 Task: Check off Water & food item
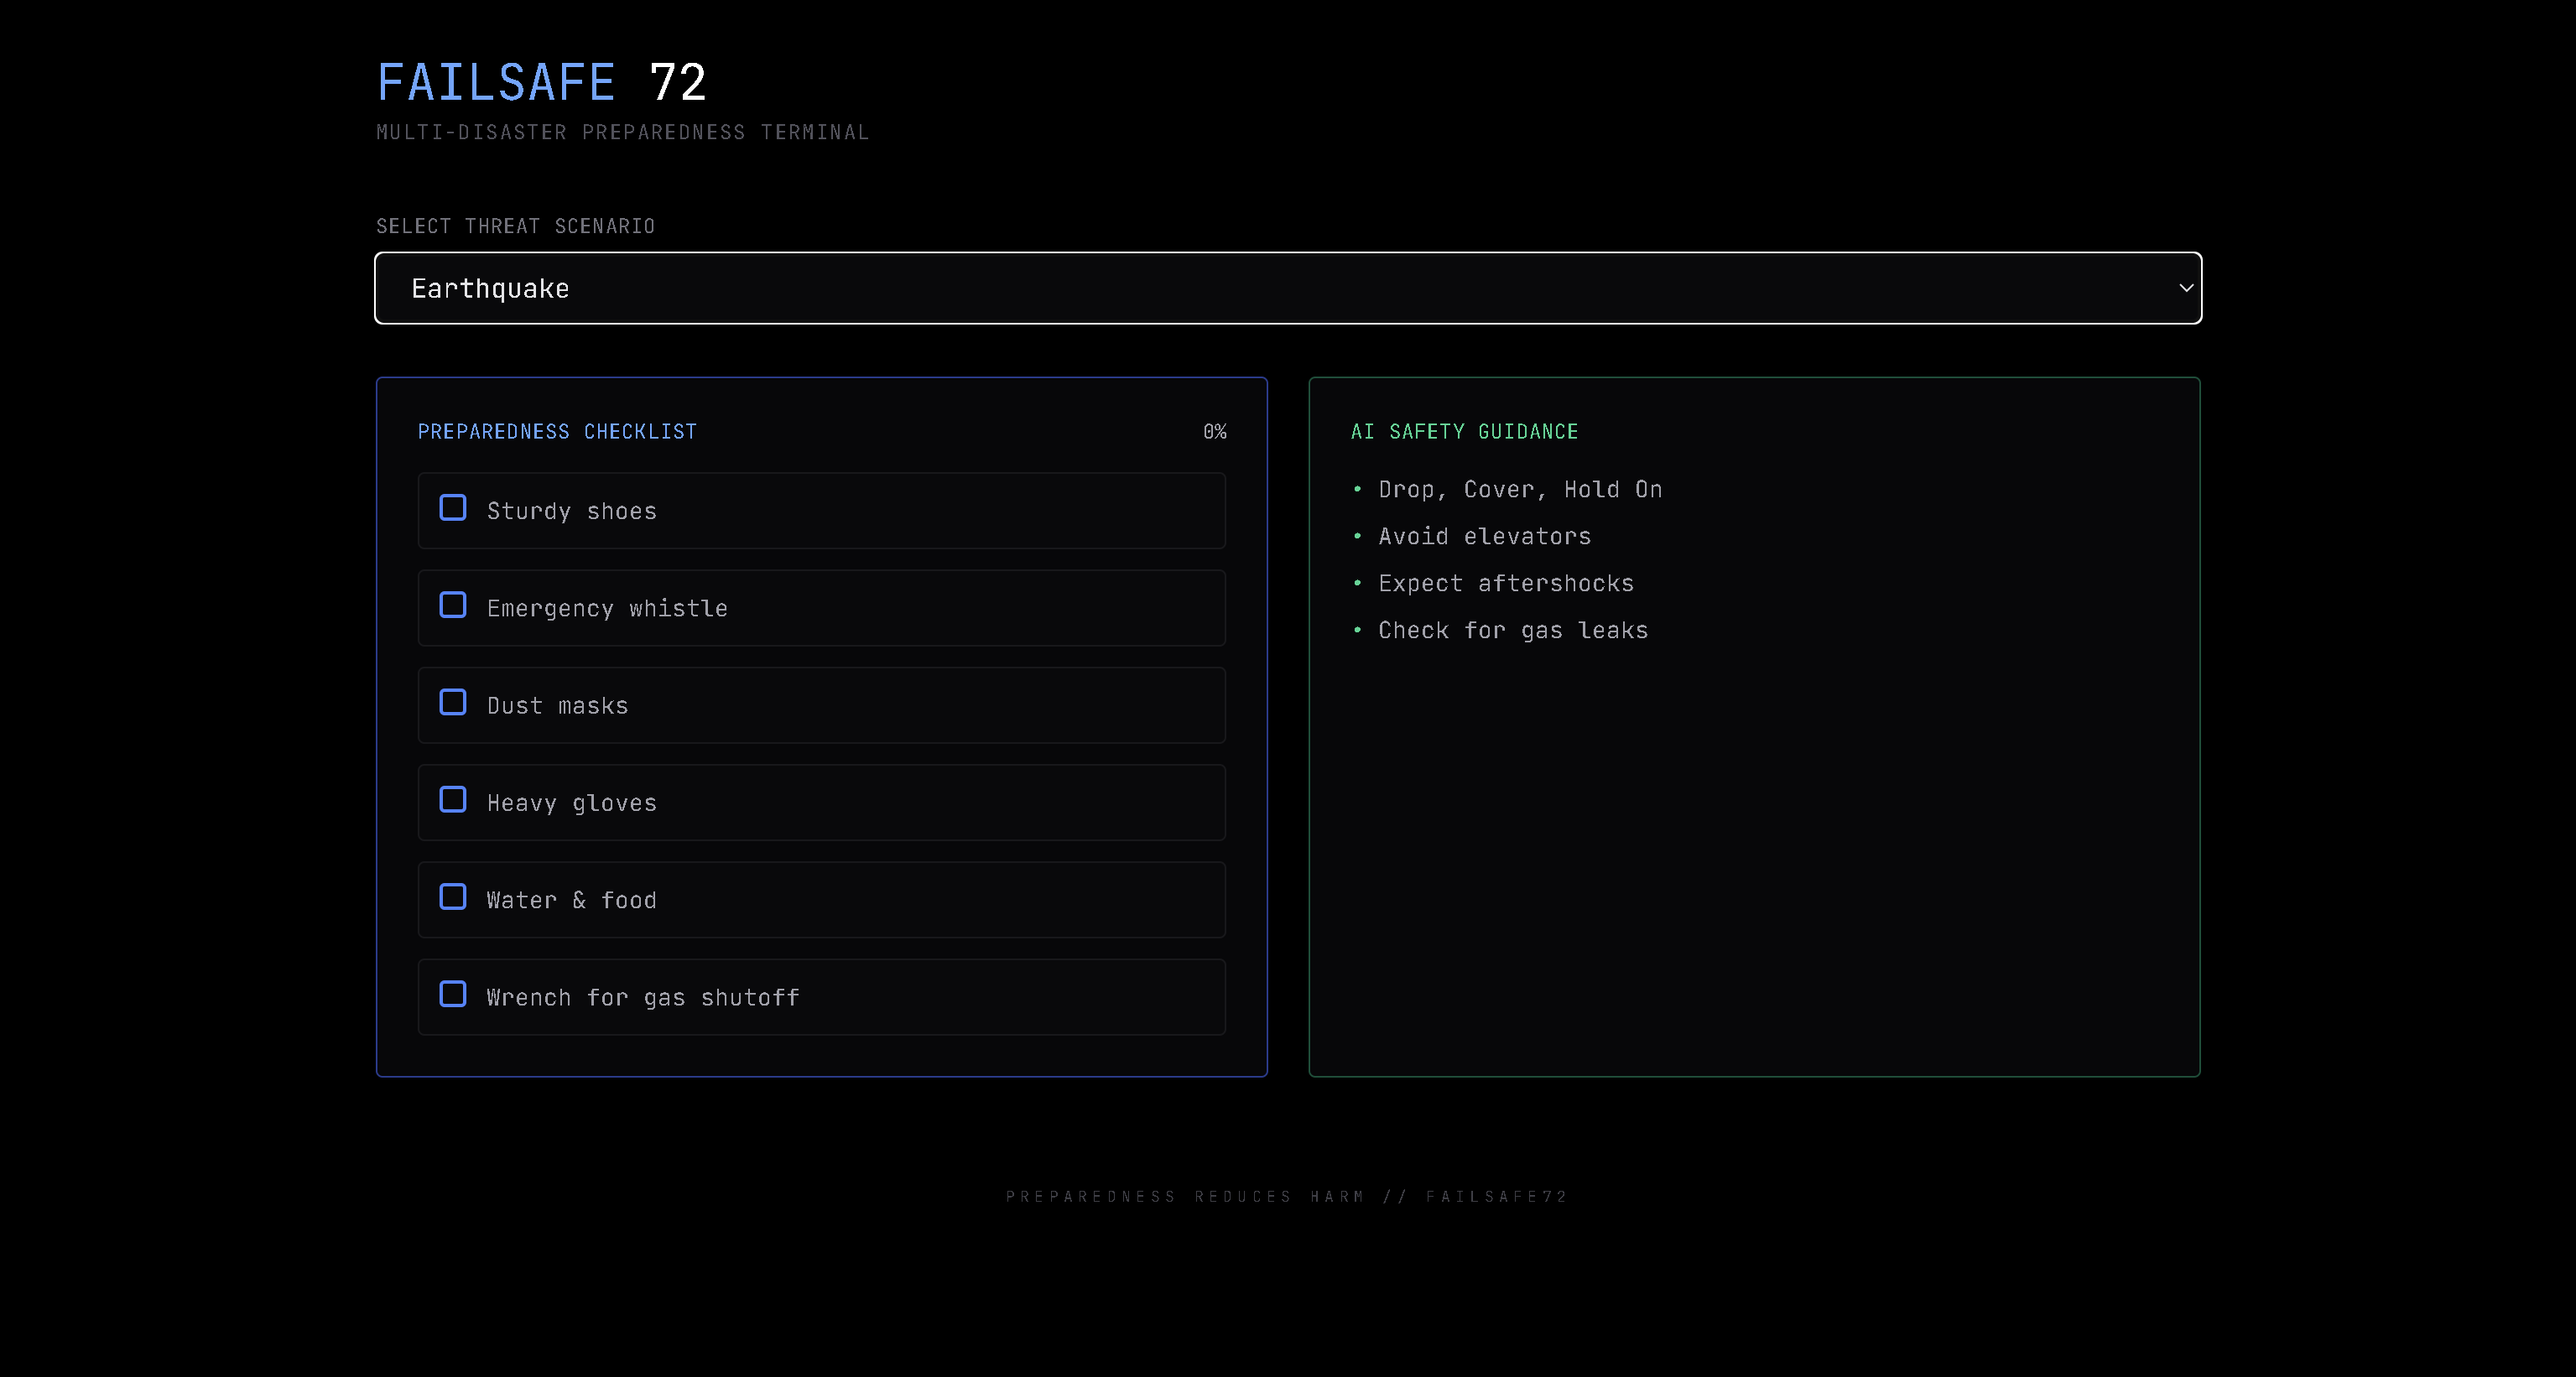tap(453, 897)
